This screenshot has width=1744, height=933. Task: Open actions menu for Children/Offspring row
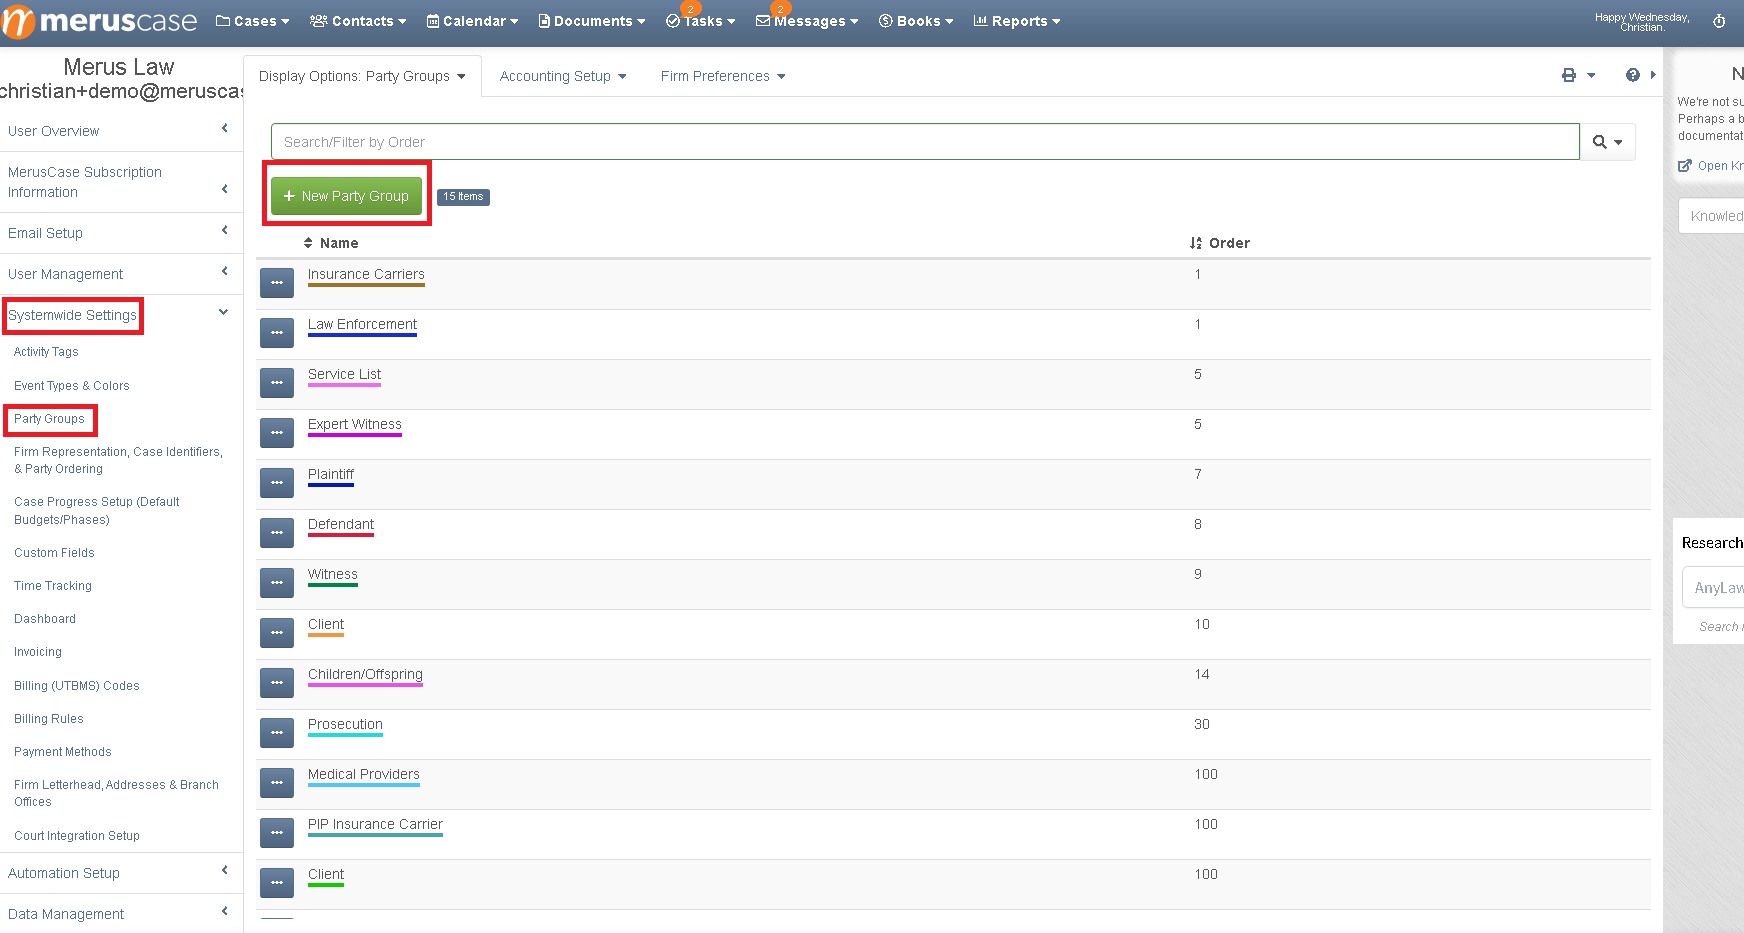coord(277,683)
